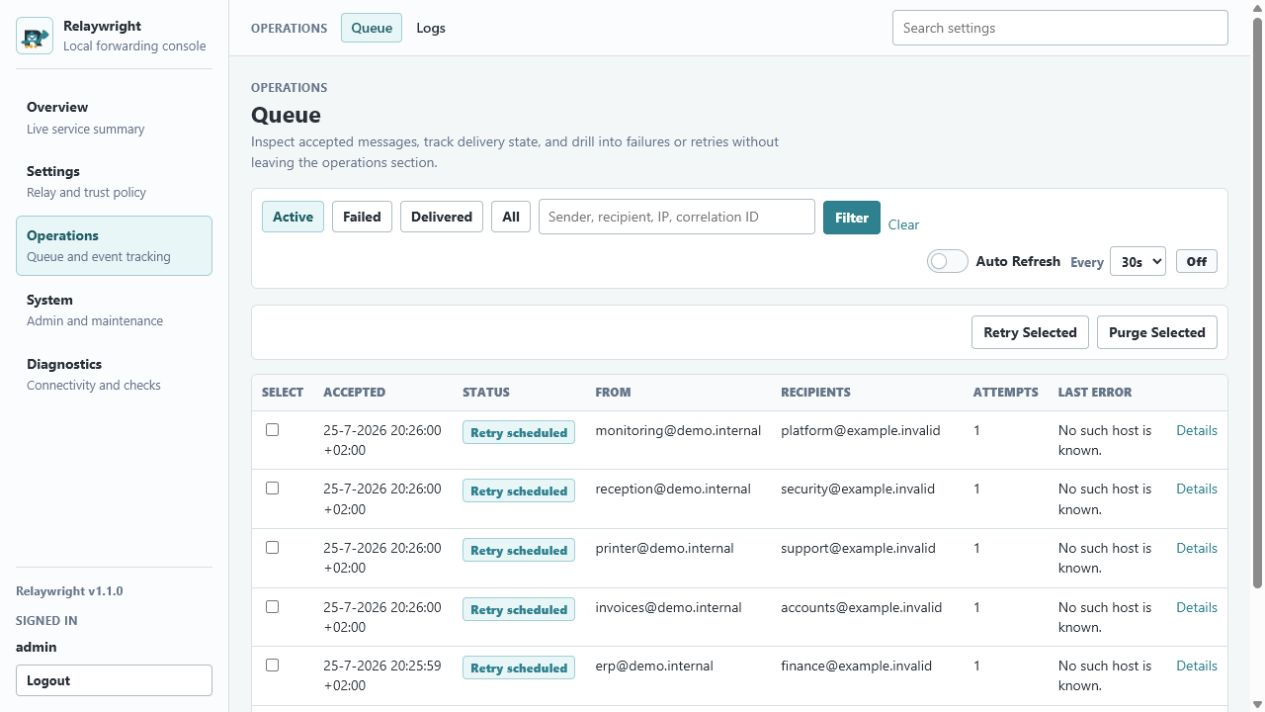
Task: Click sender printer@demo.internal
Action: tap(664, 548)
